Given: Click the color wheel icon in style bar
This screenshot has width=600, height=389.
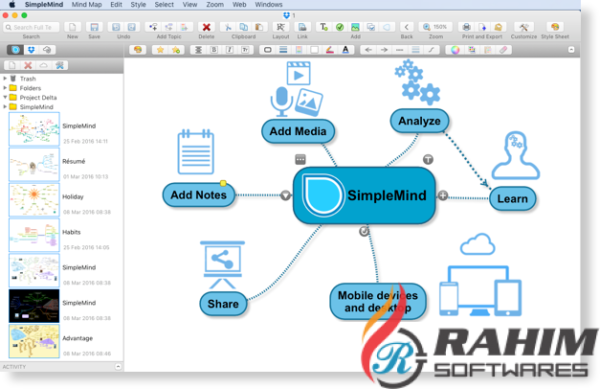Looking at the screenshot, I should (x=455, y=50).
